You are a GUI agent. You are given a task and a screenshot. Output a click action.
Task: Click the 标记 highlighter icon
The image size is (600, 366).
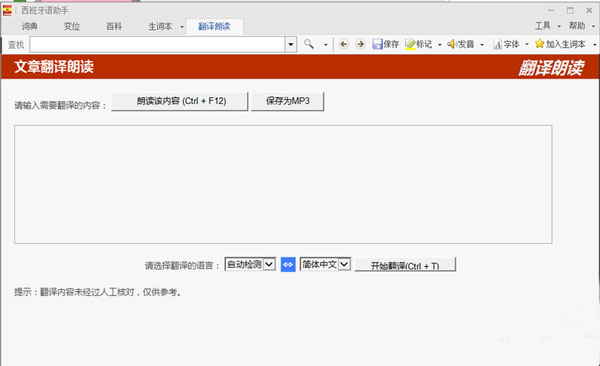click(410, 44)
